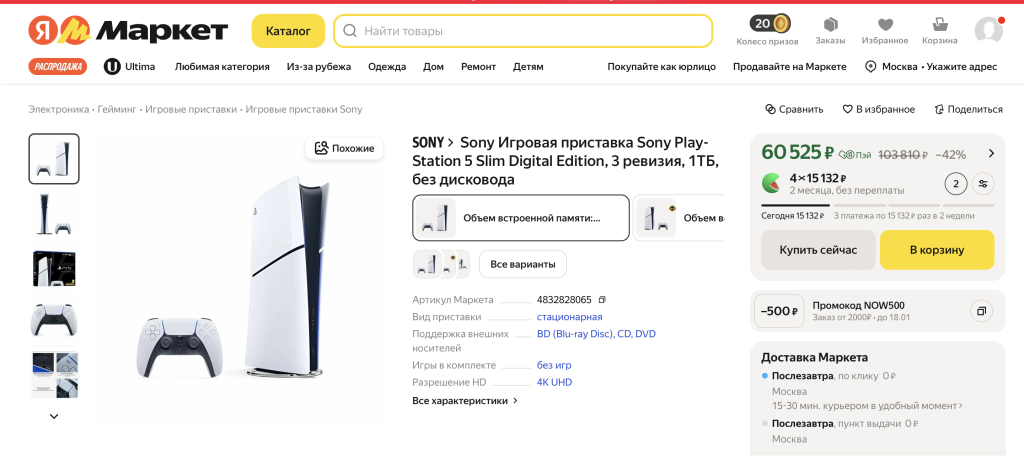1024x456 pixels.
Task: Toggle Сравнить for this product
Action: [x=794, y=109]
